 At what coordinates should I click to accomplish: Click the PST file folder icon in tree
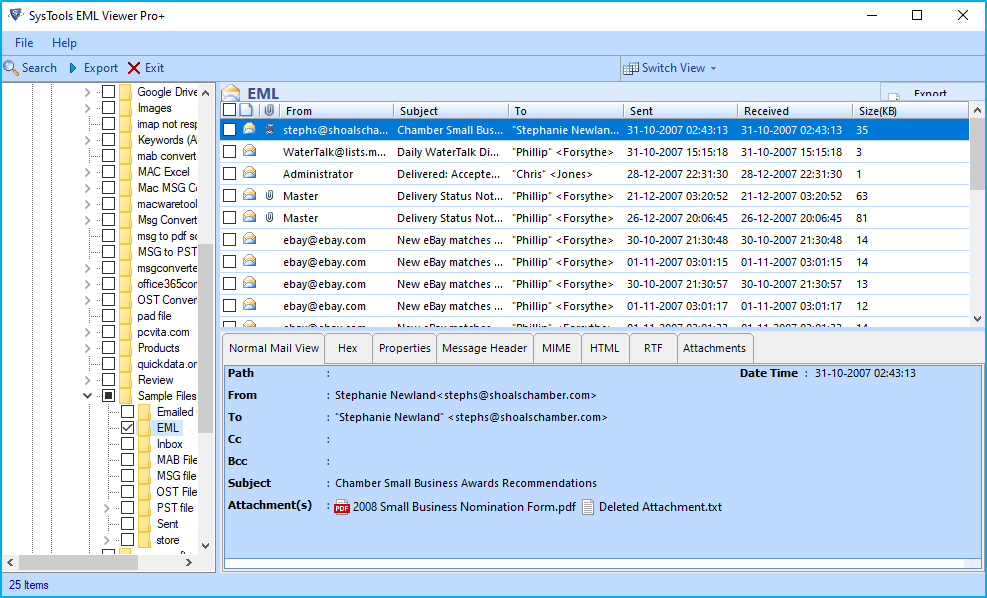point(144,508)
